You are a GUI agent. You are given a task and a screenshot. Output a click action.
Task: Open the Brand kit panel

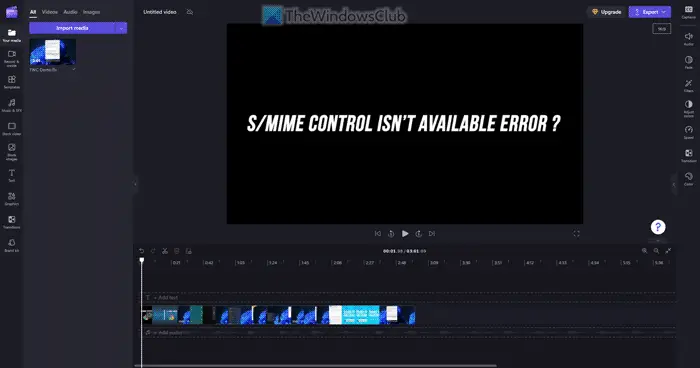[x=12, y=245]
